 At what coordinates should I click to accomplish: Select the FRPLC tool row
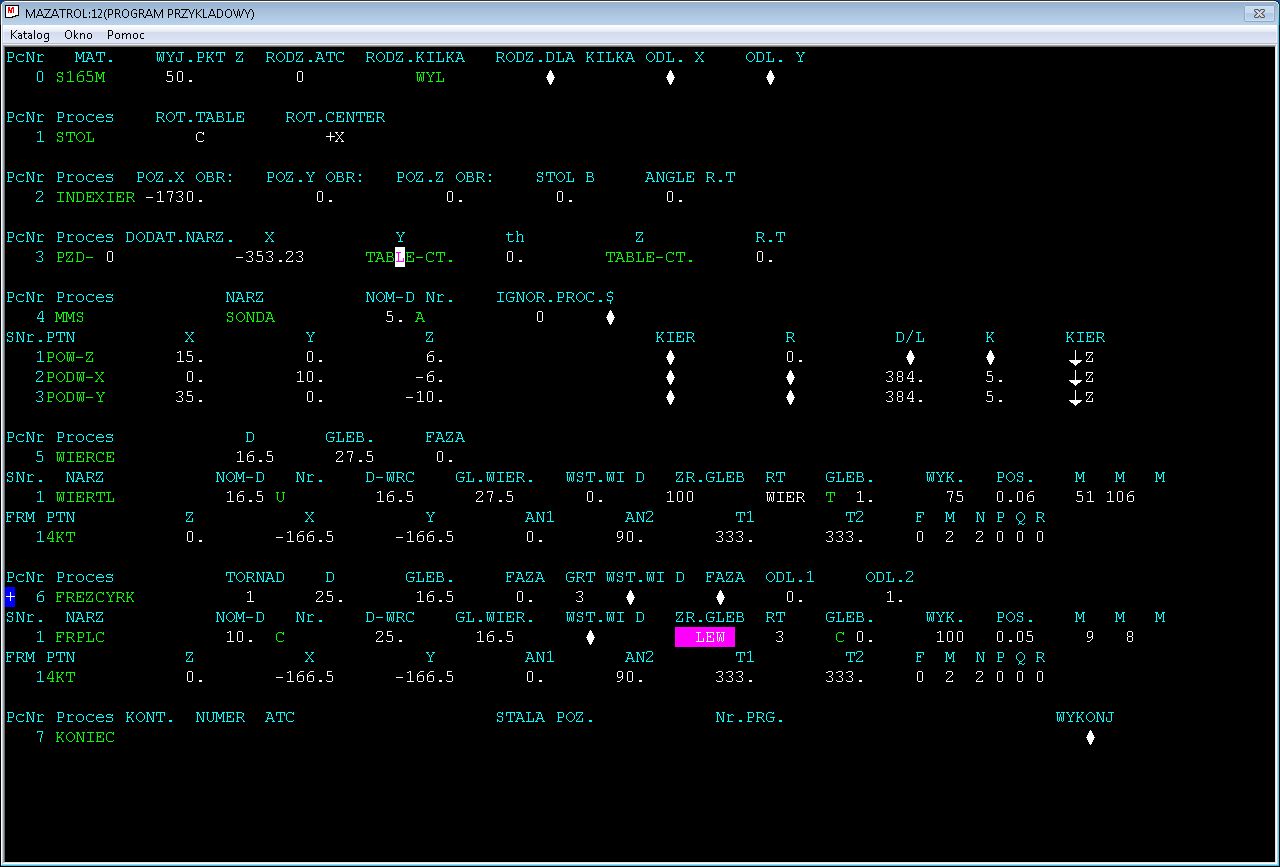80,637
